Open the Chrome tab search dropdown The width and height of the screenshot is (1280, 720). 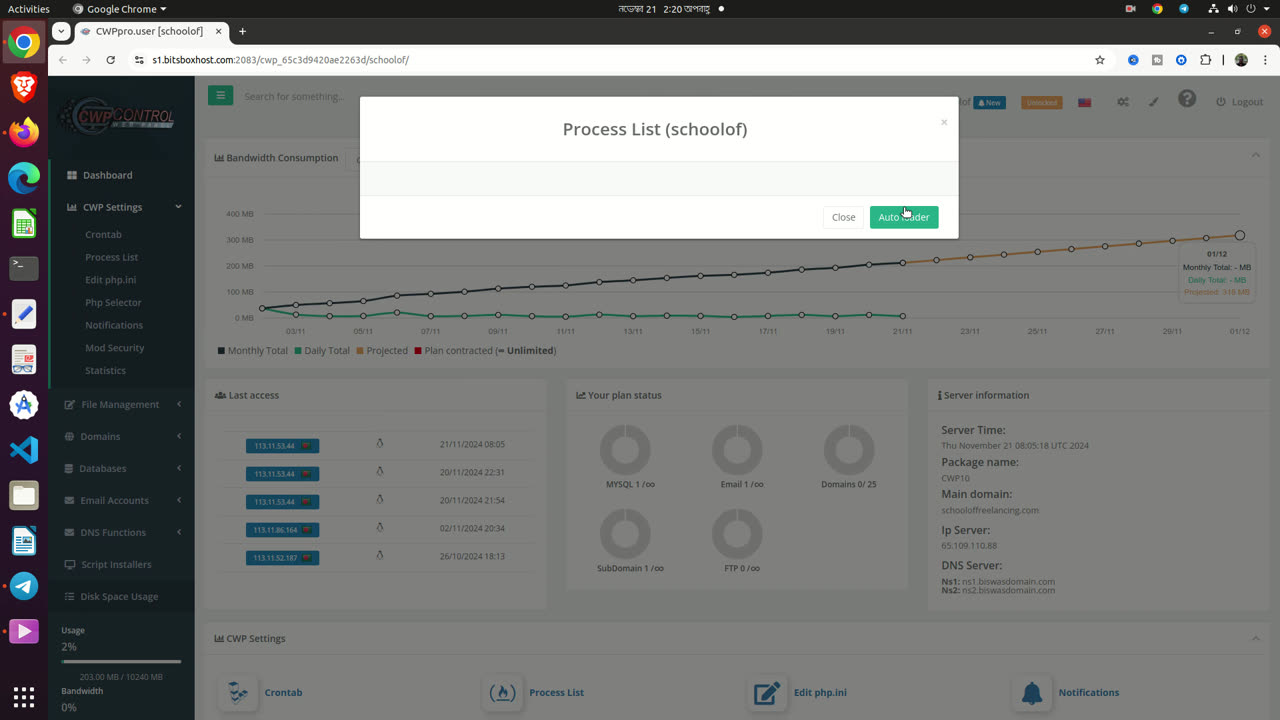(x=62, y=31)
